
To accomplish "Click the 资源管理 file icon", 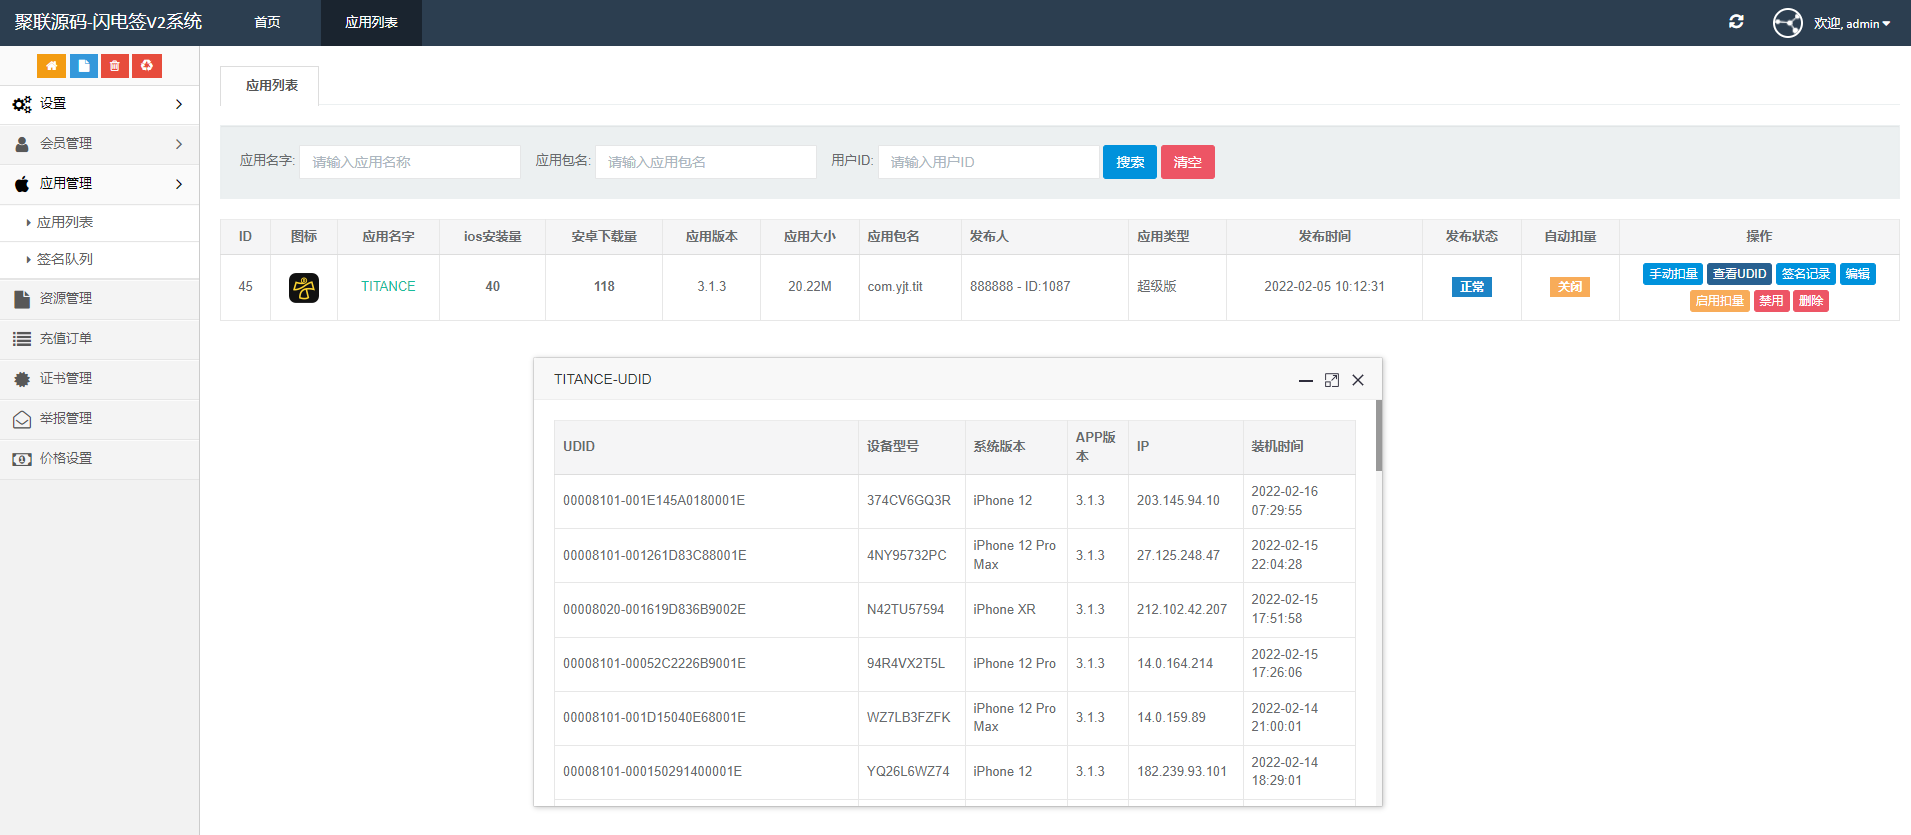I will tap(22, 299).
